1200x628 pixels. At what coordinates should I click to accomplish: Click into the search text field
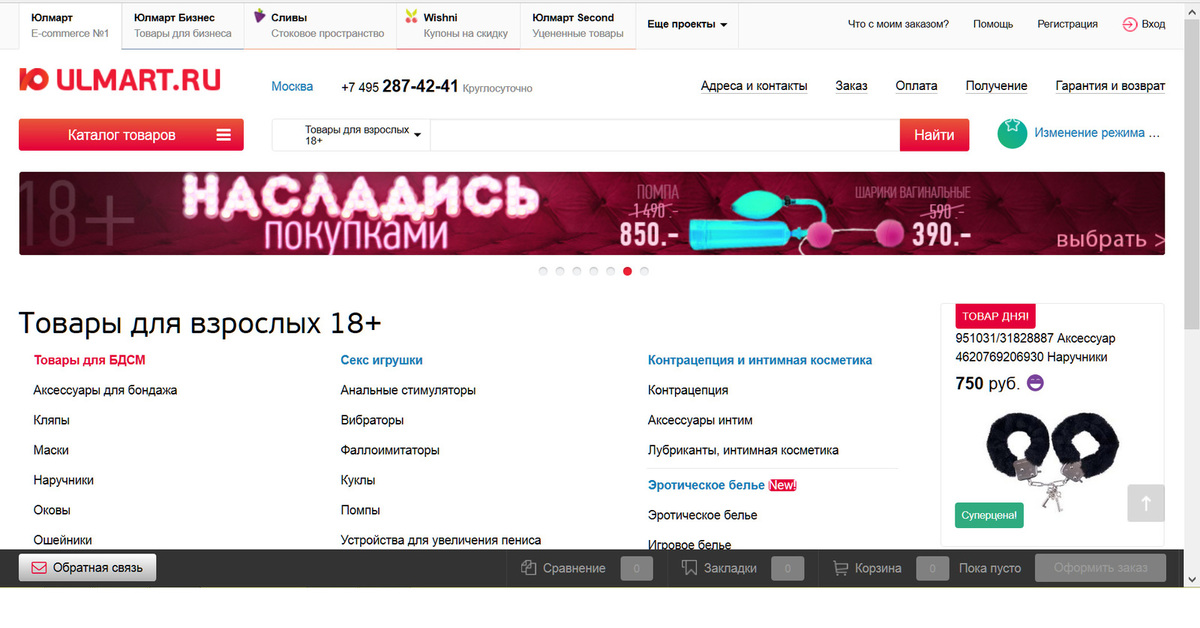pyautogui.click(x=664, y=135)
